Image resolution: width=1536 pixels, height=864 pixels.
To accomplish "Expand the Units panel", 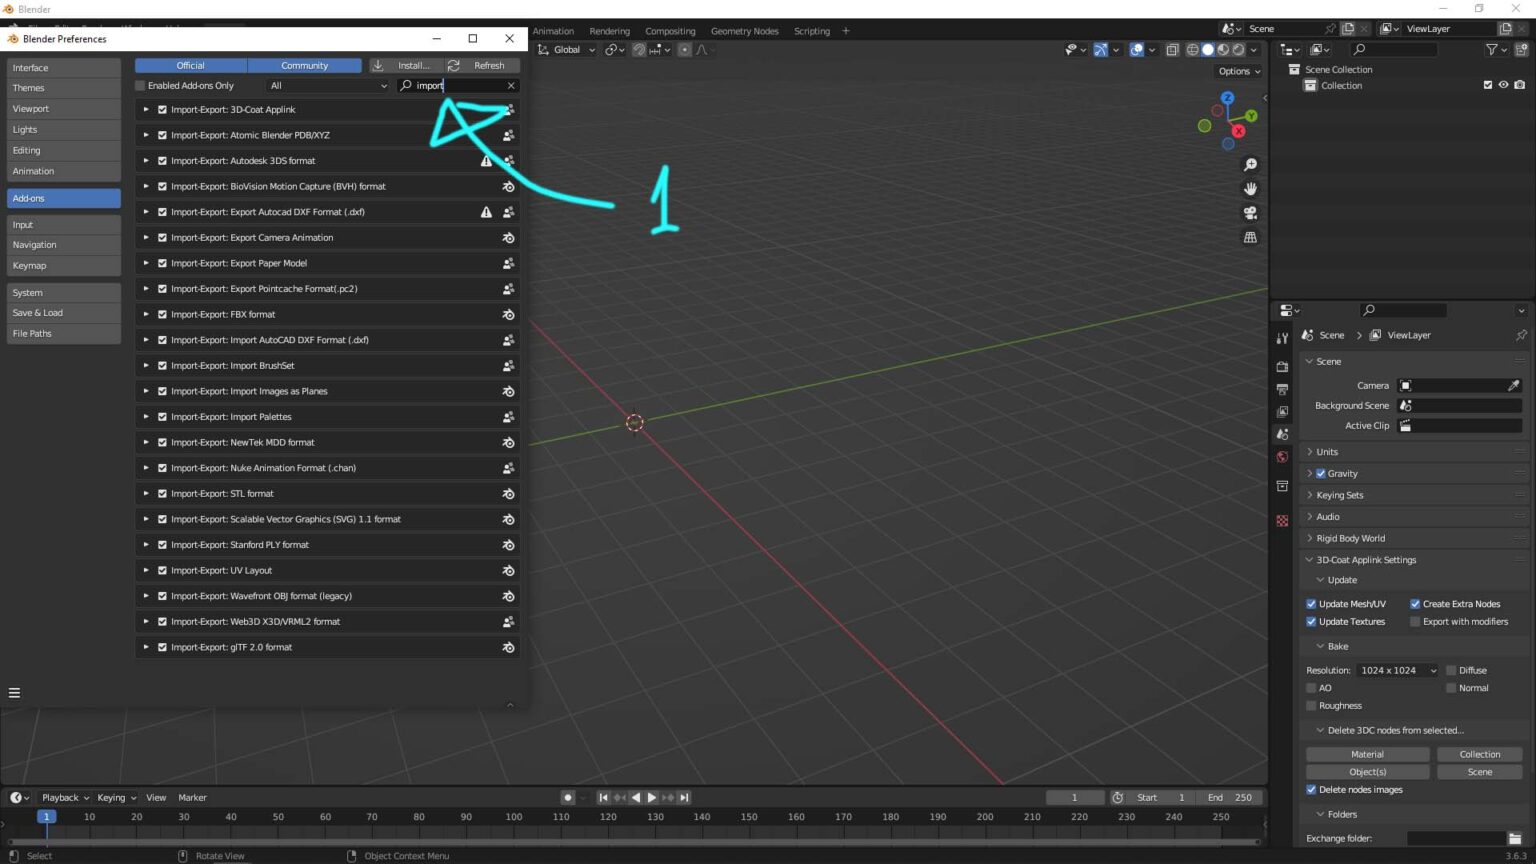I will point(1413,452).
